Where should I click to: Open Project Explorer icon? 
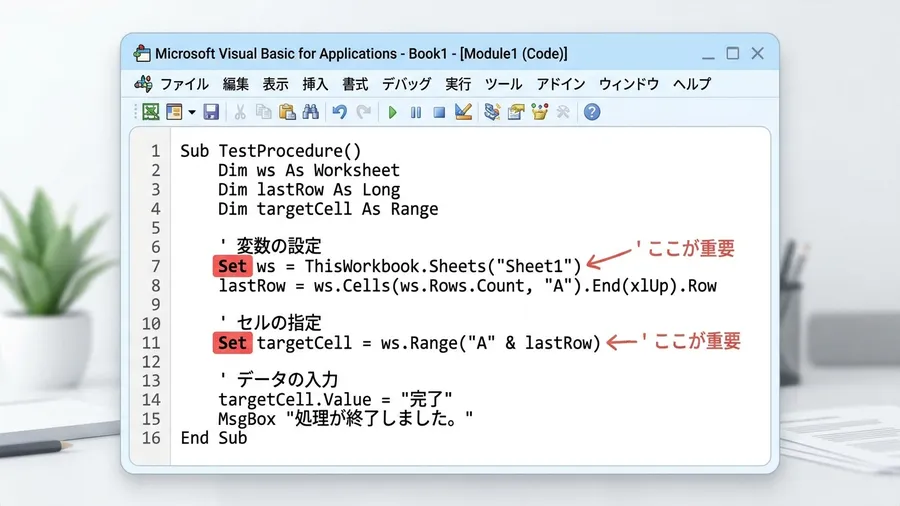click(x=492, y=112)
